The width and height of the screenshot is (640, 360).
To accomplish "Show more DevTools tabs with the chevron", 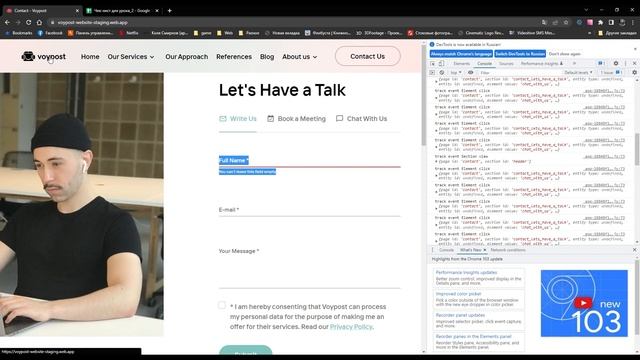I will click(x=574, y=64).
